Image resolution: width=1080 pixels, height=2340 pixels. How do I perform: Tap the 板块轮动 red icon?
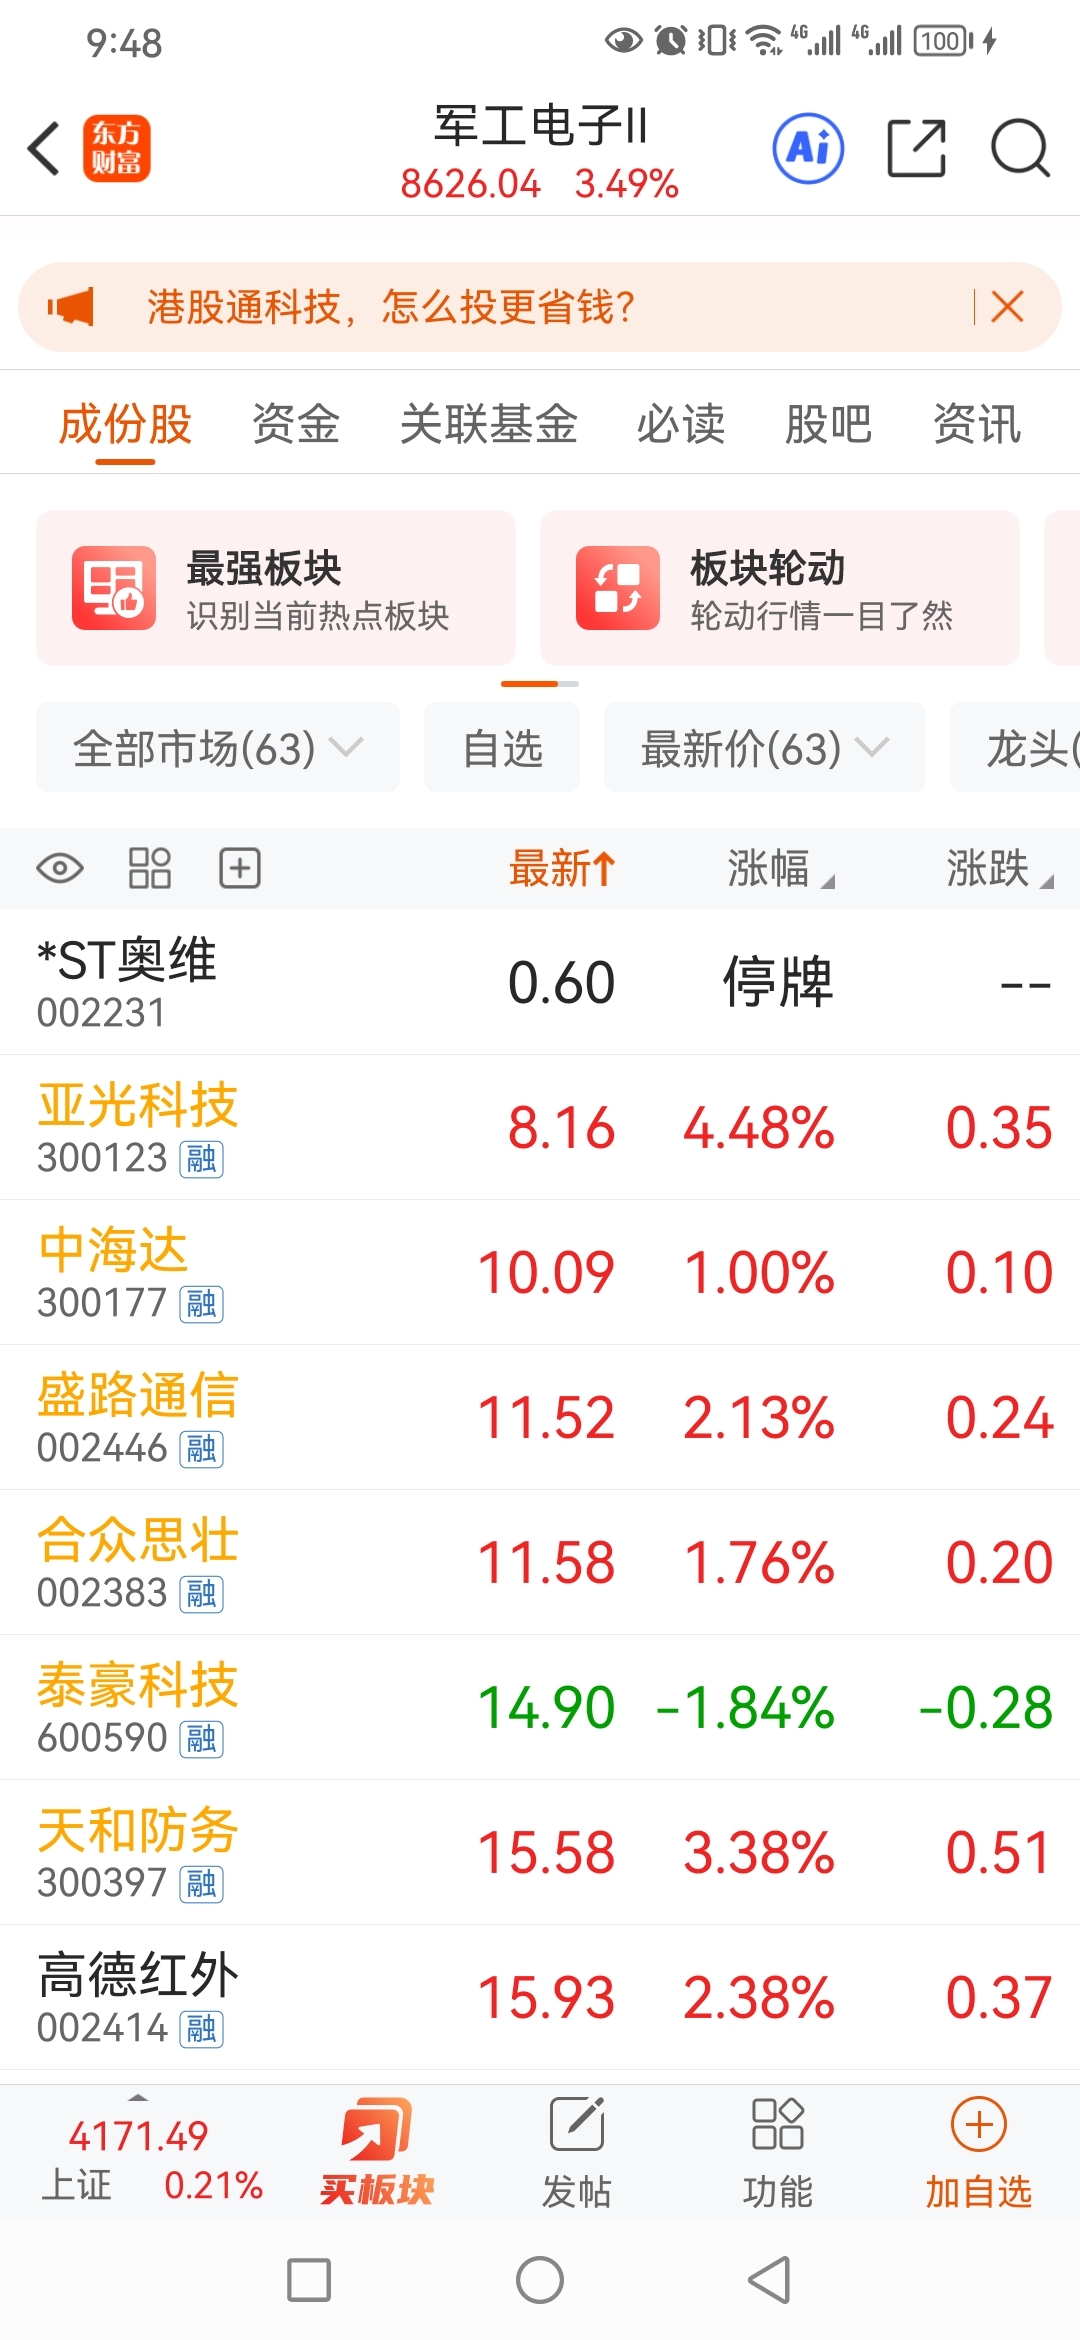pyautogui.click(x=618, y=588)
